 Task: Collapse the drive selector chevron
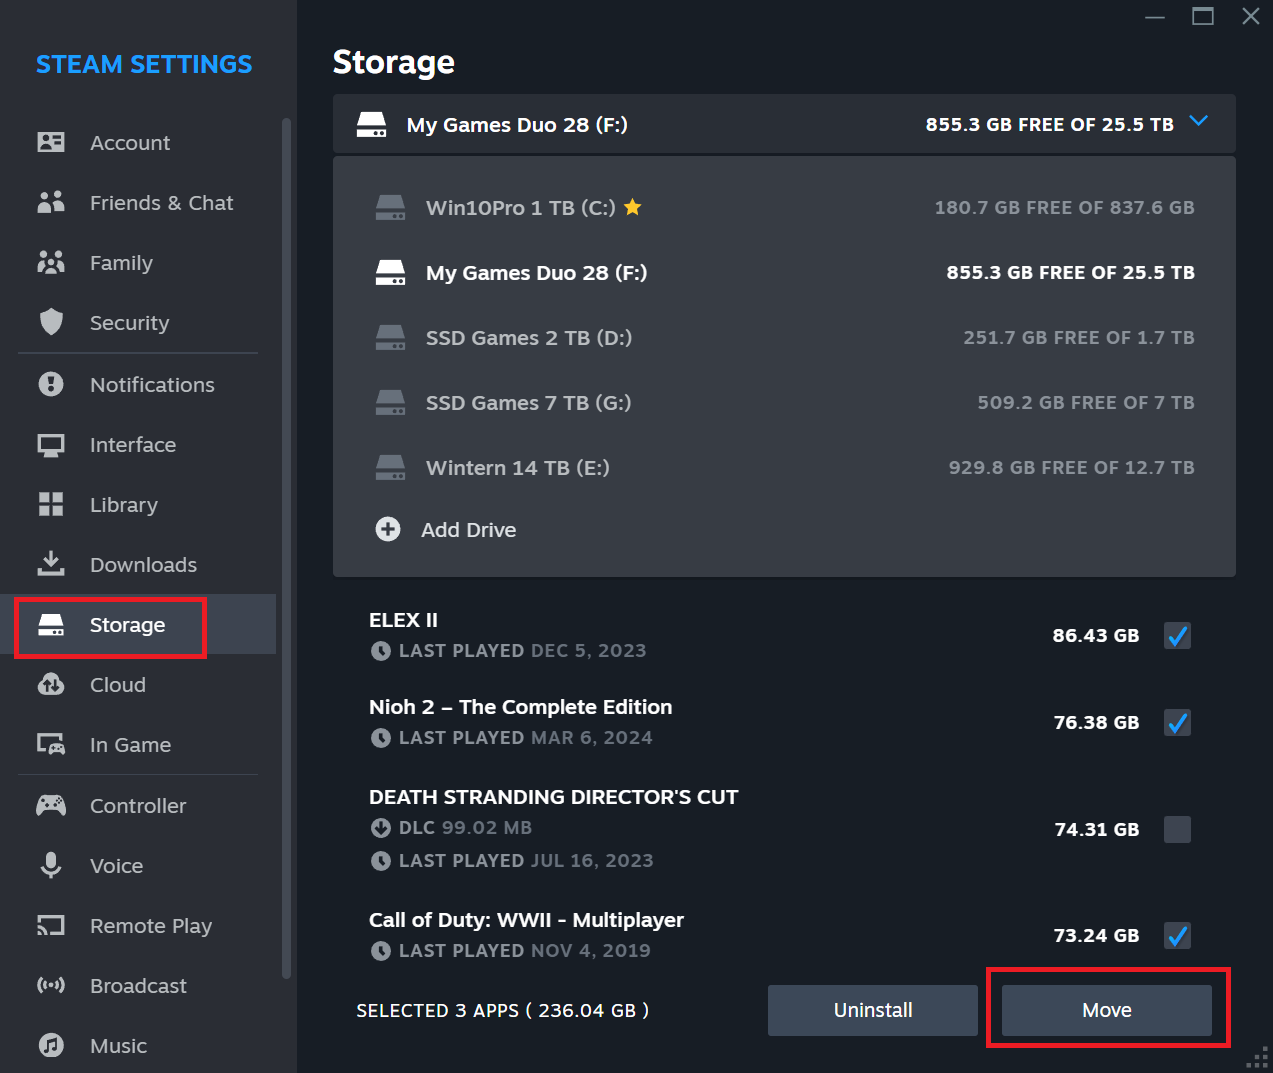point(1198,122)
